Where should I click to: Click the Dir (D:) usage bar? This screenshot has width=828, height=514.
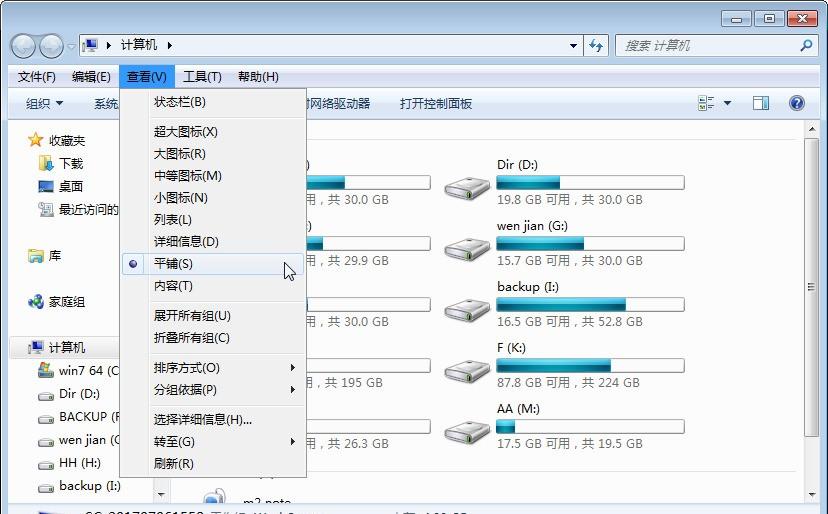590,183
